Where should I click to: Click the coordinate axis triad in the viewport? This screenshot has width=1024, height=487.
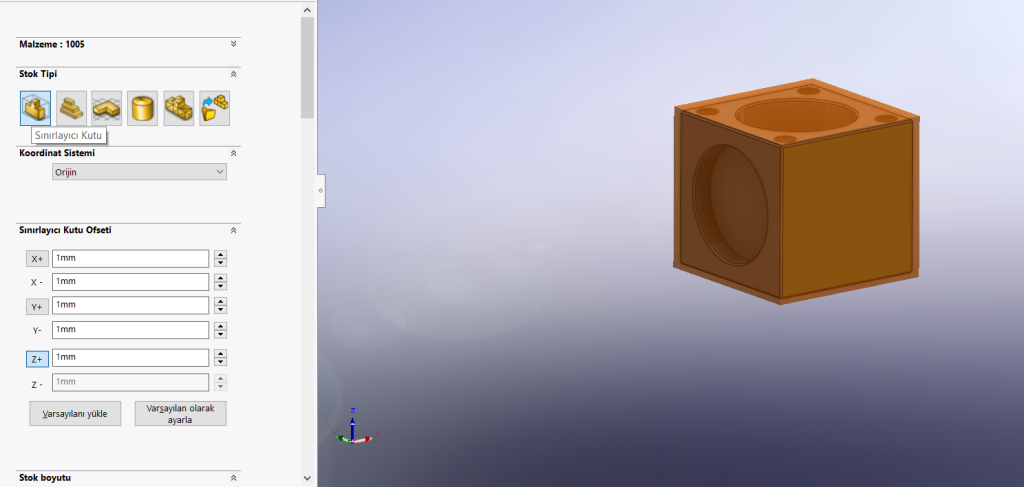pyautogui.click(x=352, y=428)
